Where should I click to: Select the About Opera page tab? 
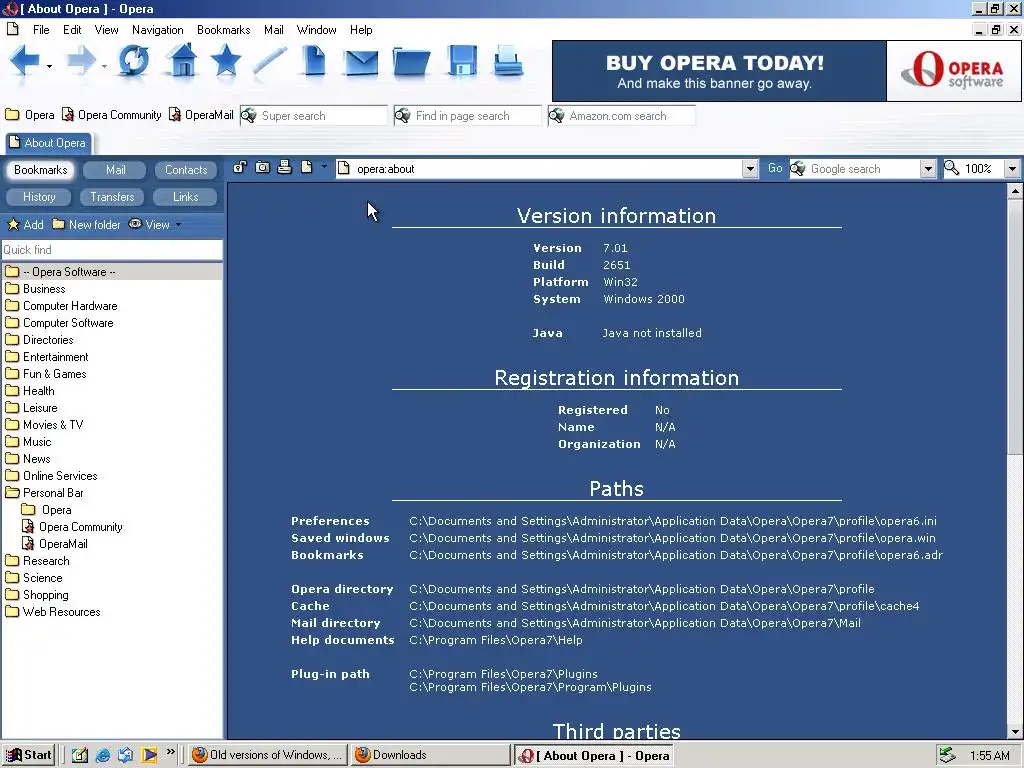coord(48,142)
